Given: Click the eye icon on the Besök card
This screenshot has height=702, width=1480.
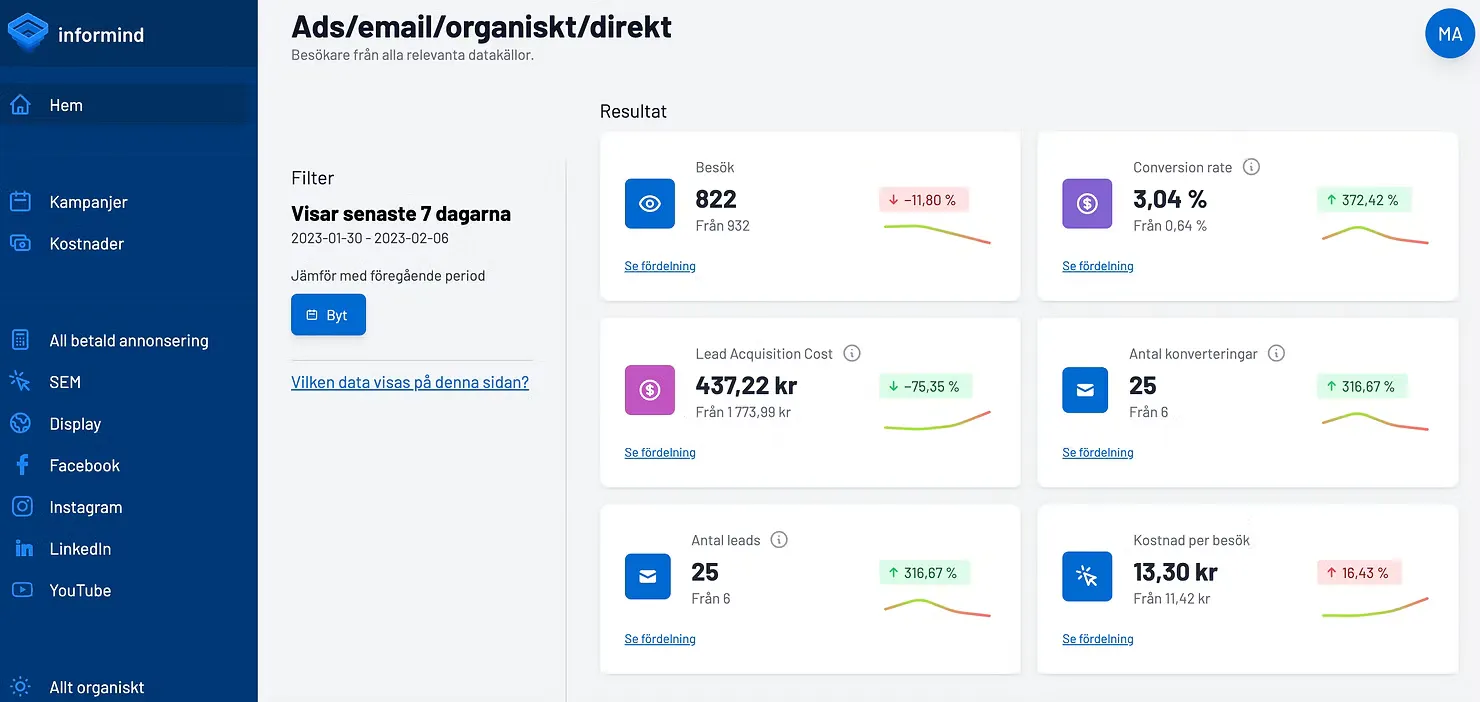Looking at the screenshot, I should 648,203.
